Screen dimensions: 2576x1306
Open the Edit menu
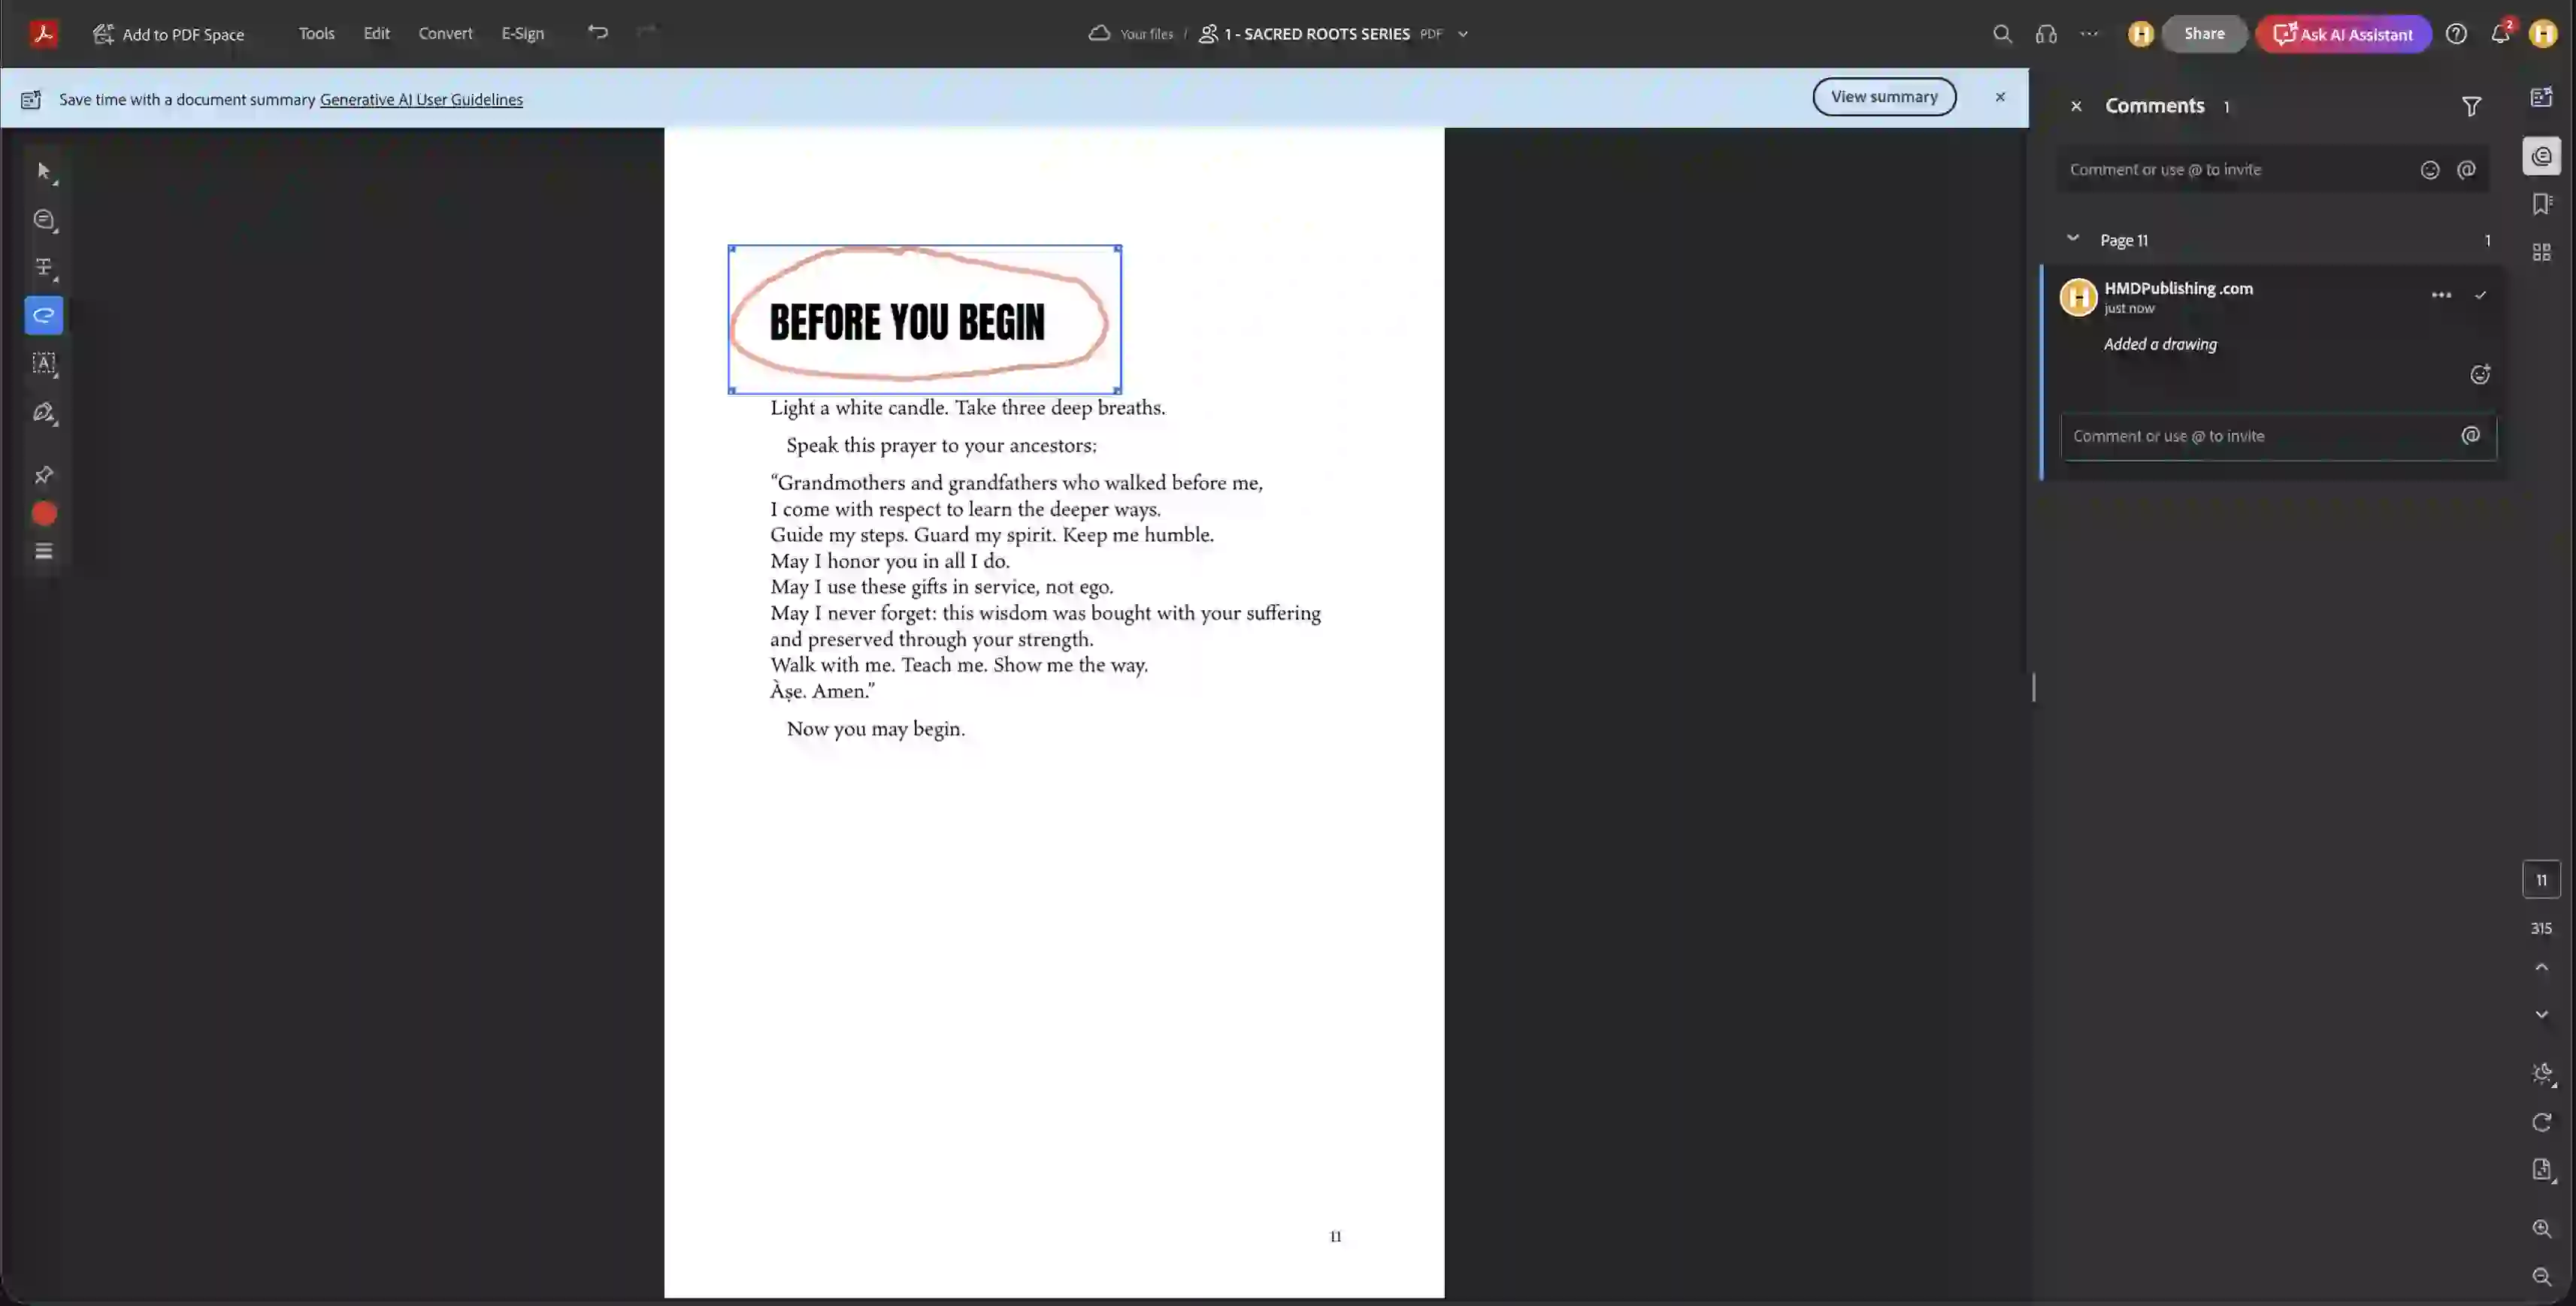coord(376,33)
